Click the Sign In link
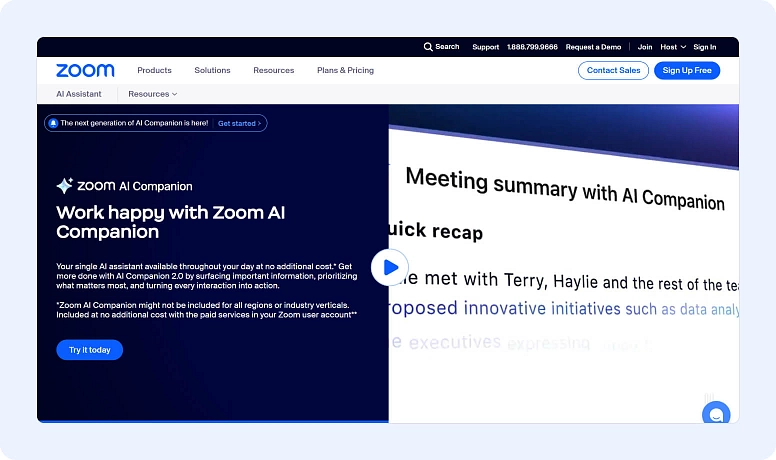 [705, 47]
